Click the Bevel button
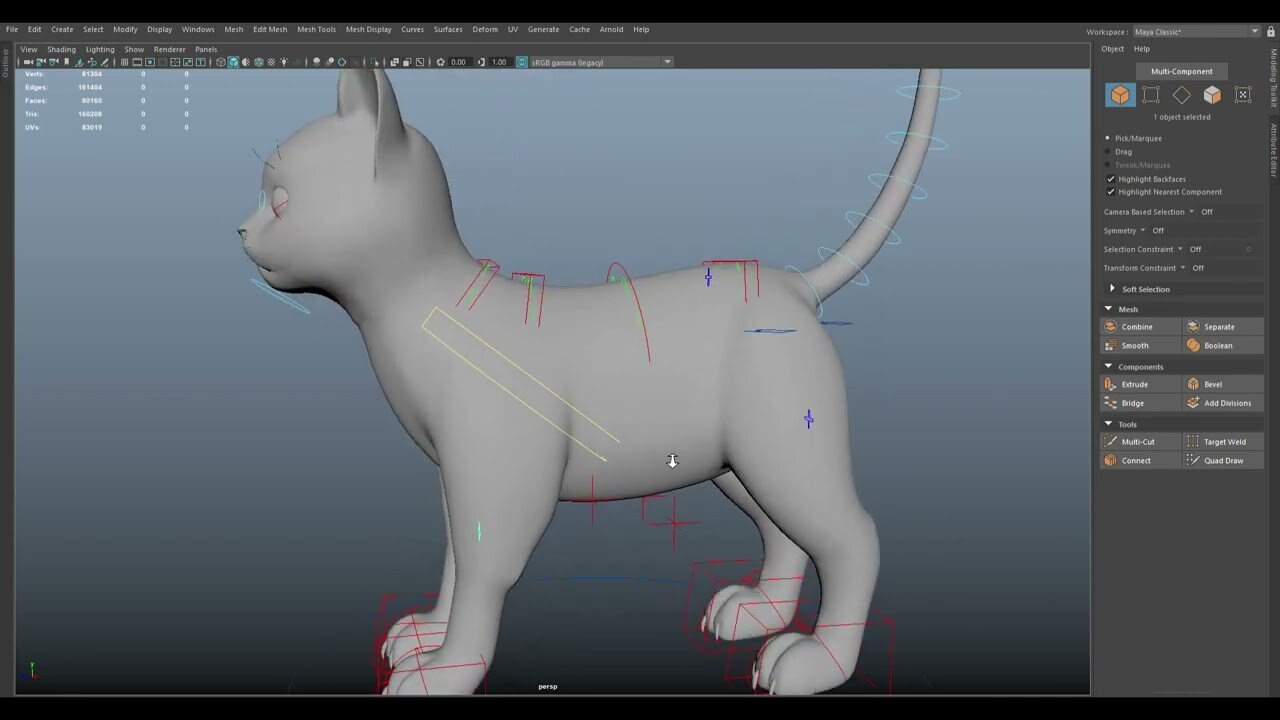 (1212, 384)
